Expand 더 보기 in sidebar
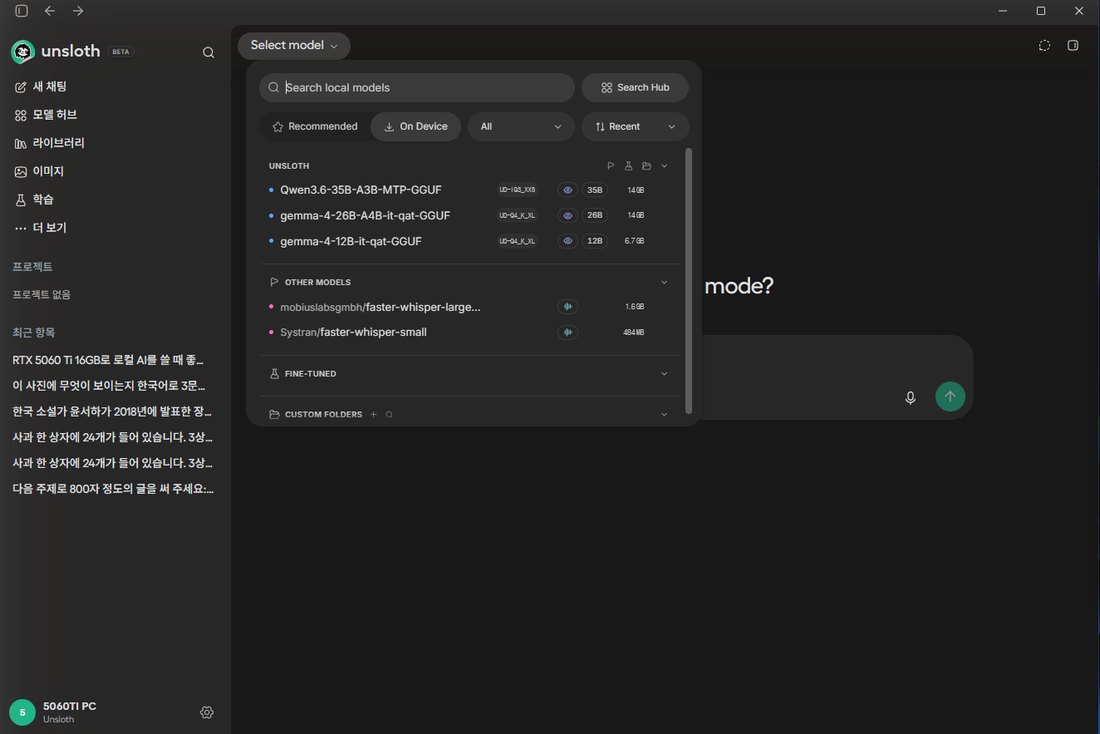 (41, 227)
